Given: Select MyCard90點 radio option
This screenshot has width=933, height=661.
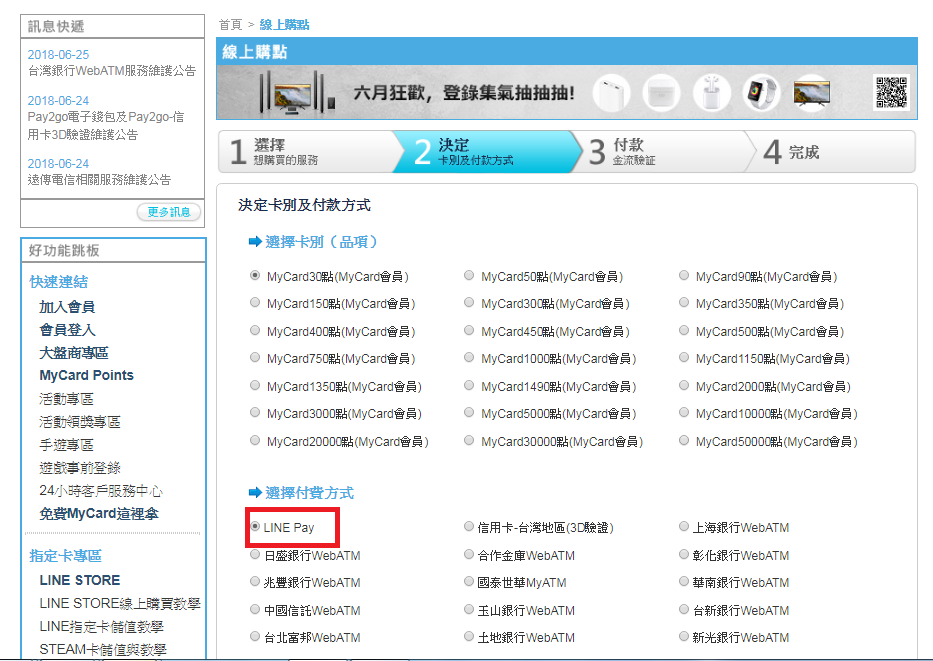Looking at the screenshot, I should pyautogui.click(x=684, y=275).
